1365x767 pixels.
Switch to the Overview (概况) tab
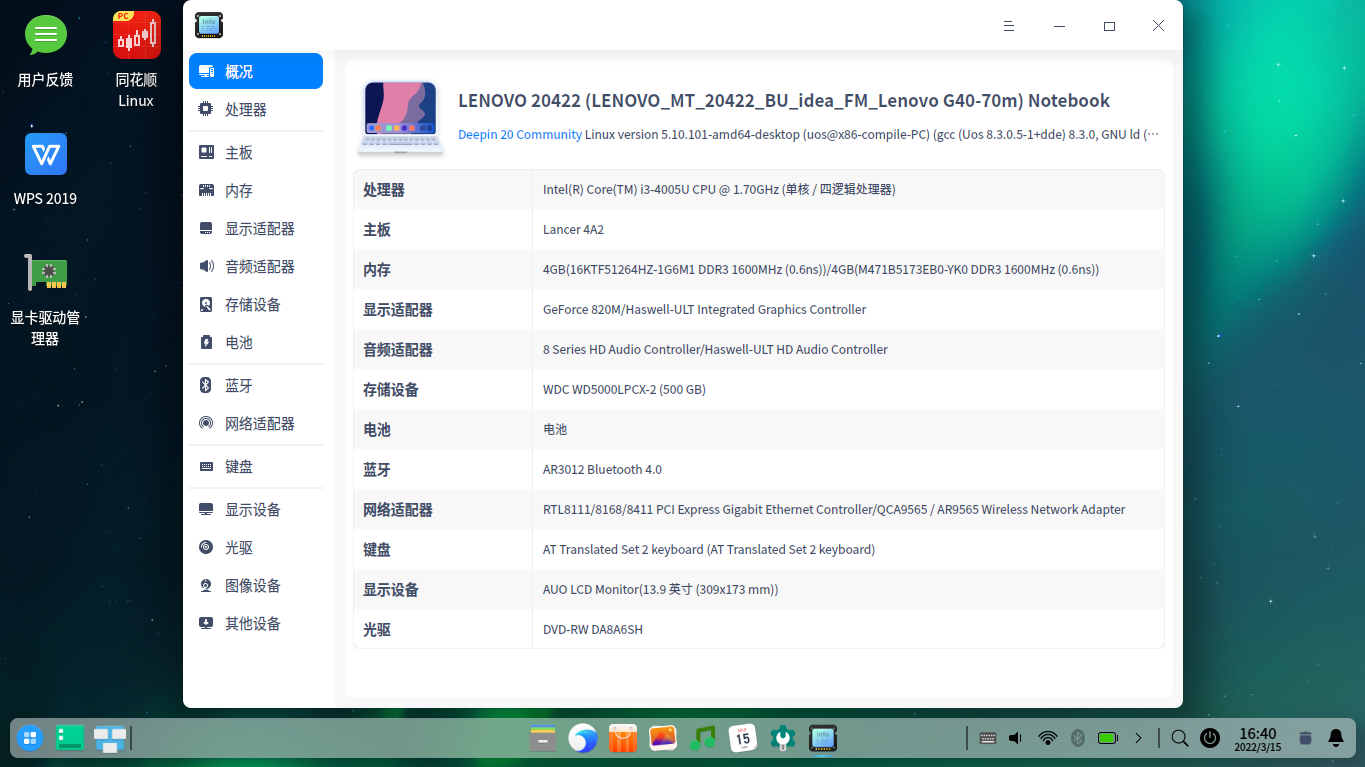coord(240,71)
